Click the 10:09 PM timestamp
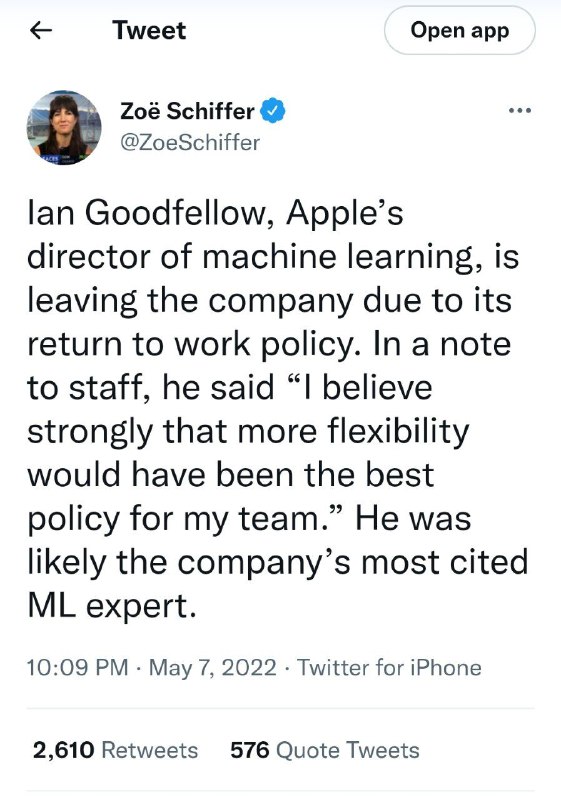 (77, 667)
